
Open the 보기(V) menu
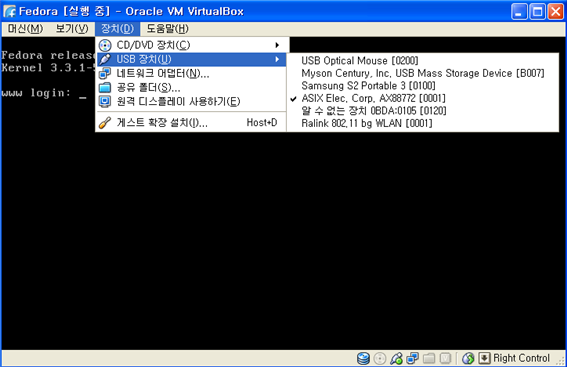(x=72, y=29)
